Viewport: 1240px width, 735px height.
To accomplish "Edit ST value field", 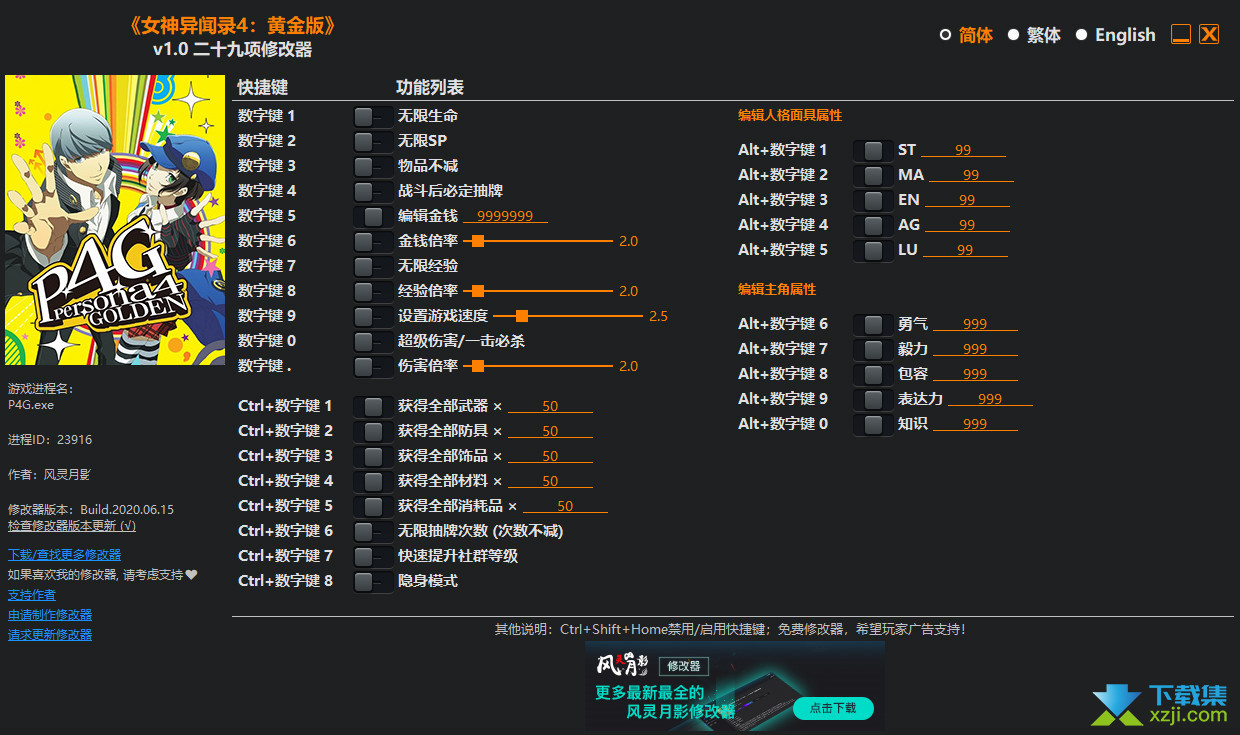I will click(x=963, y=150).
